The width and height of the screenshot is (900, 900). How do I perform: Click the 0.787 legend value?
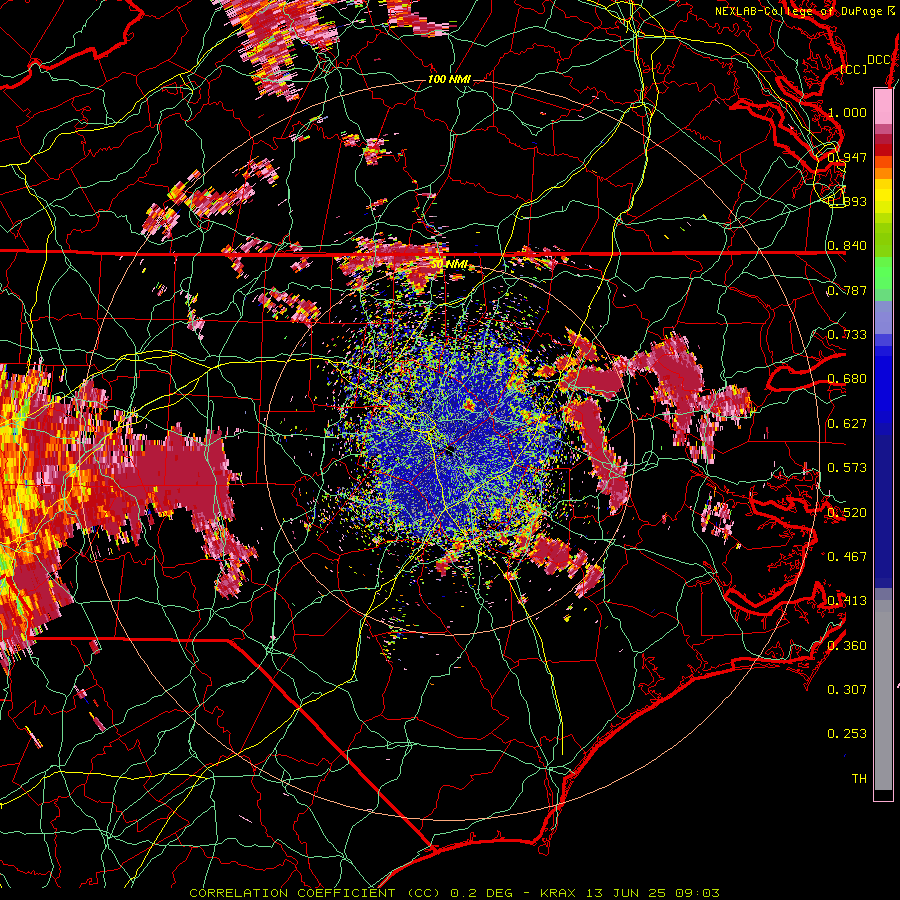847,290
